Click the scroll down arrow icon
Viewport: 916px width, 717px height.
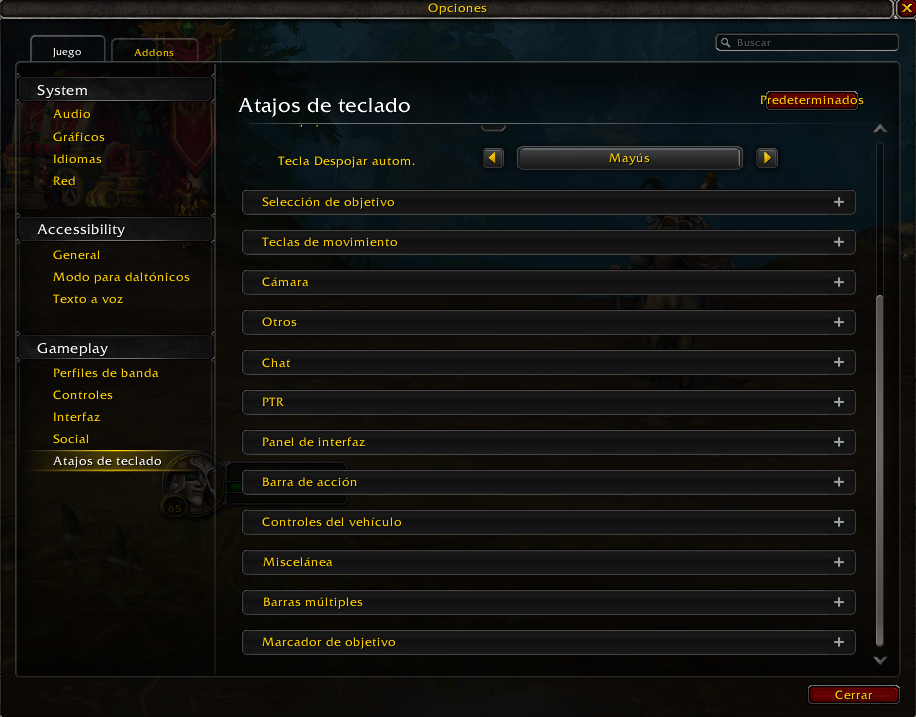(x=880, y=660)
